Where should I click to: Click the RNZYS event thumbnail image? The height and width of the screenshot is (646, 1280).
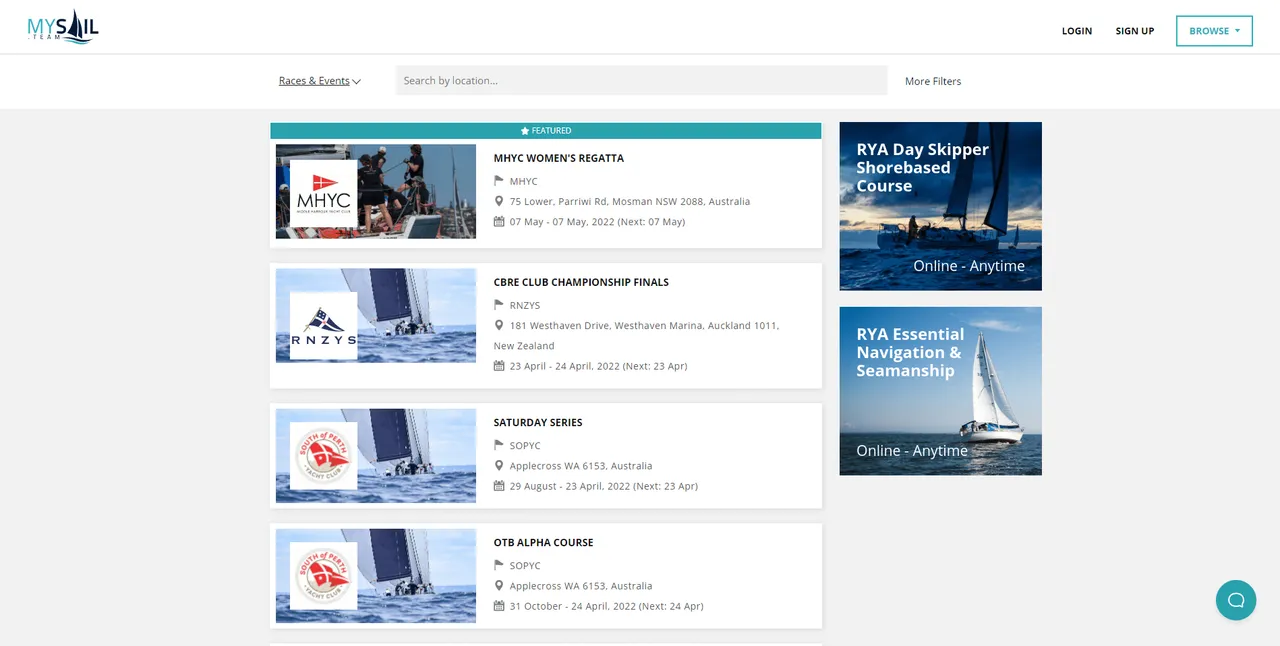point(376,315)
